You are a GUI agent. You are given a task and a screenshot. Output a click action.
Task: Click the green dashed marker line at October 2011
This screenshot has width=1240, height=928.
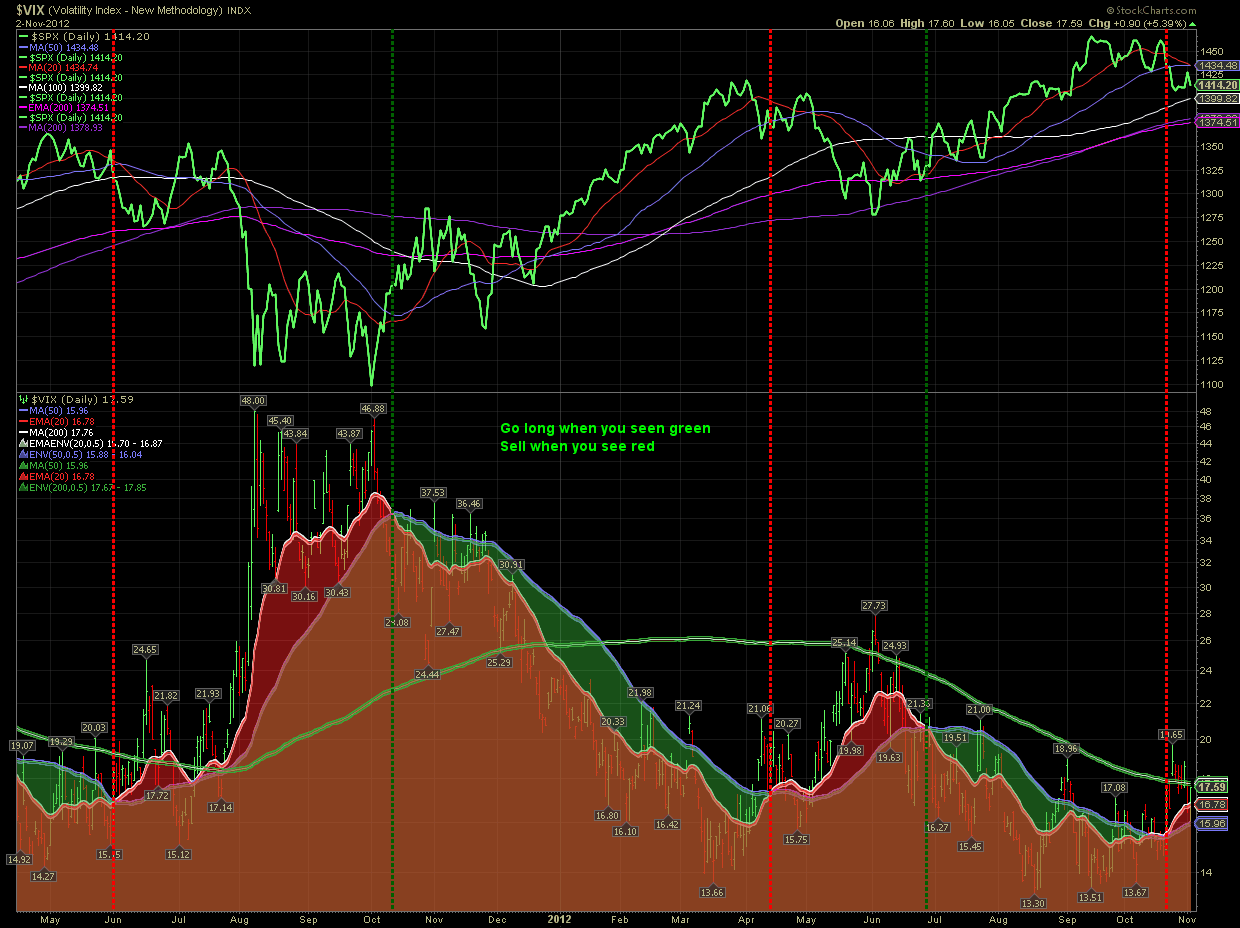point(392,470)
